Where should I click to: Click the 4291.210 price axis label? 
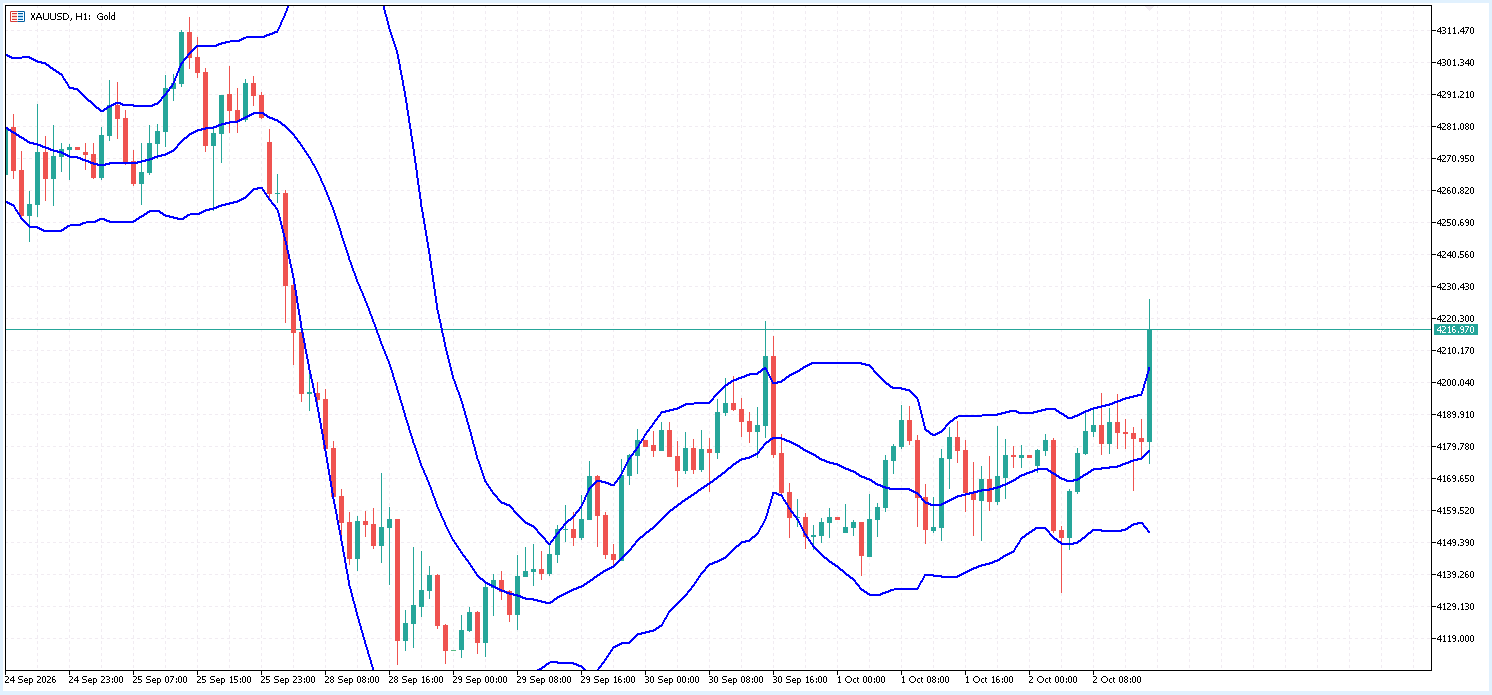1456,95
